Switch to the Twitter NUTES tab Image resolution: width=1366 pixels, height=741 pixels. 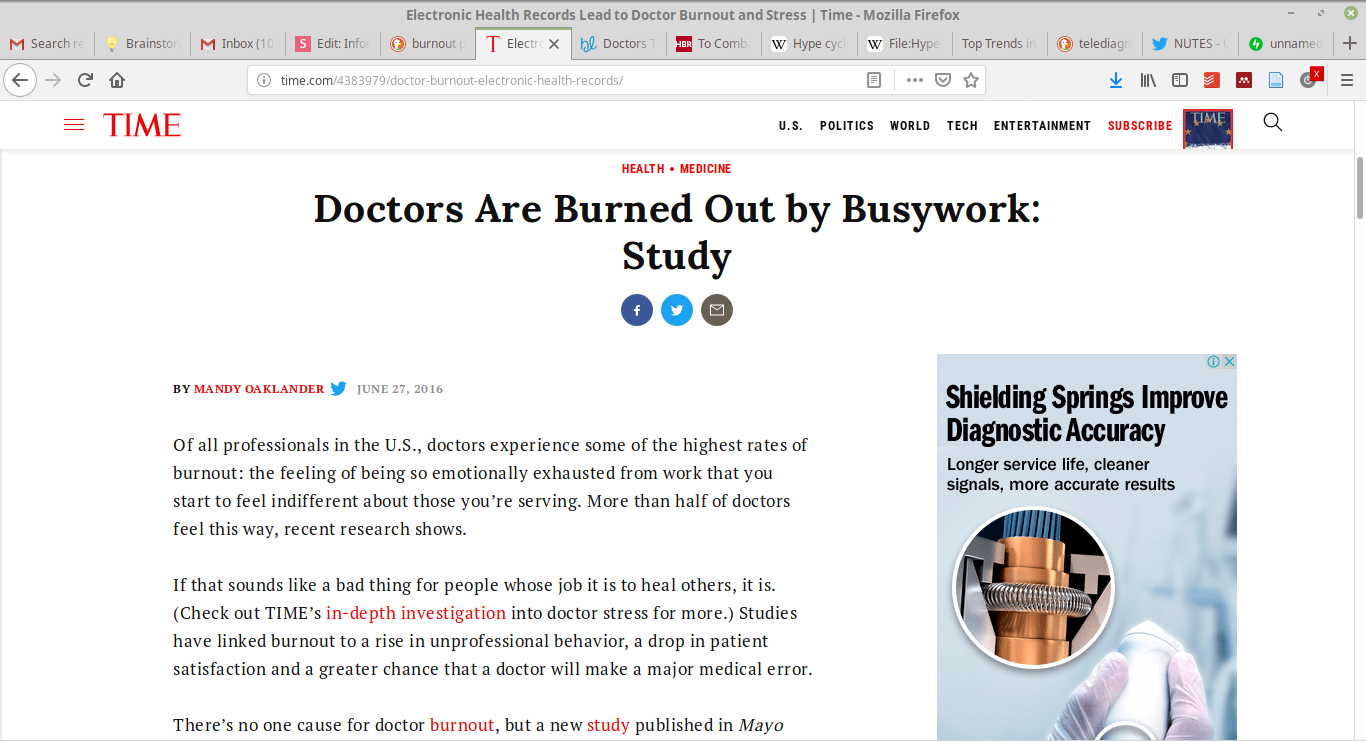[1192, 43]
